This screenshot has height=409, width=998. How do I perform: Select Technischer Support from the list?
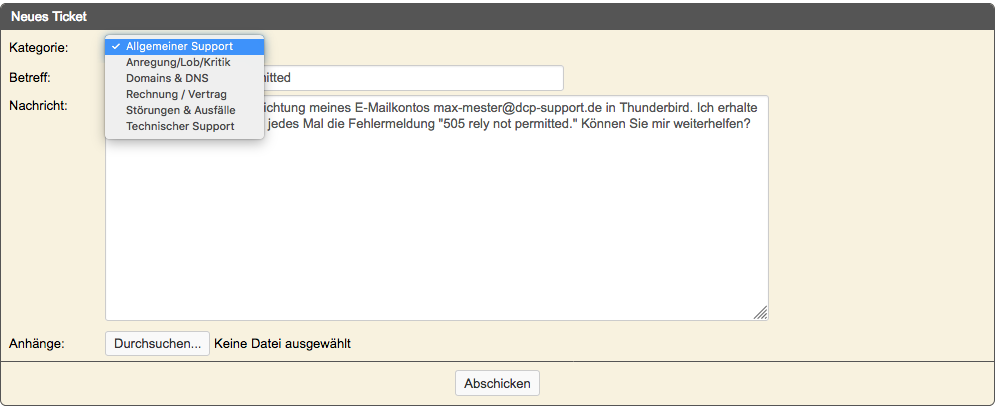coord(185,126)
